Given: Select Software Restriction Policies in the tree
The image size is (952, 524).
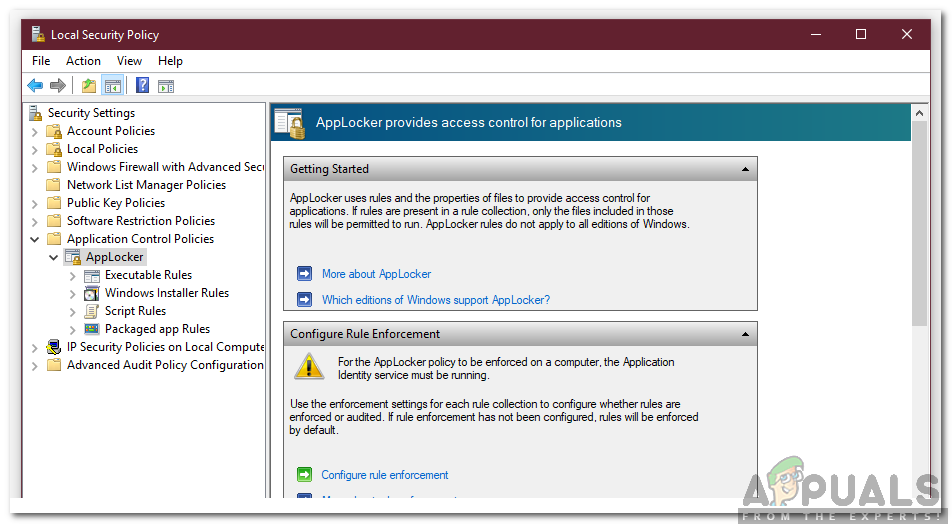Looking at the screenshot, I should 140,221.
